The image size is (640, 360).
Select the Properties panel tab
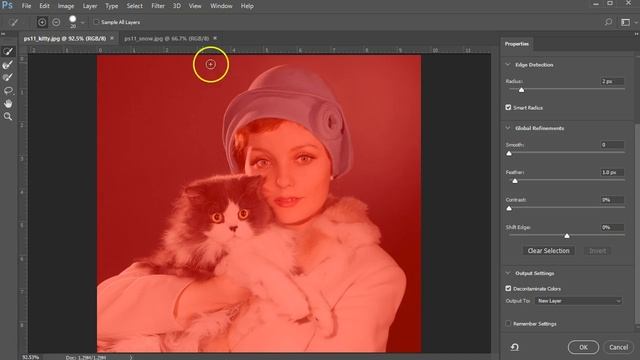click(x=517, y=44)
